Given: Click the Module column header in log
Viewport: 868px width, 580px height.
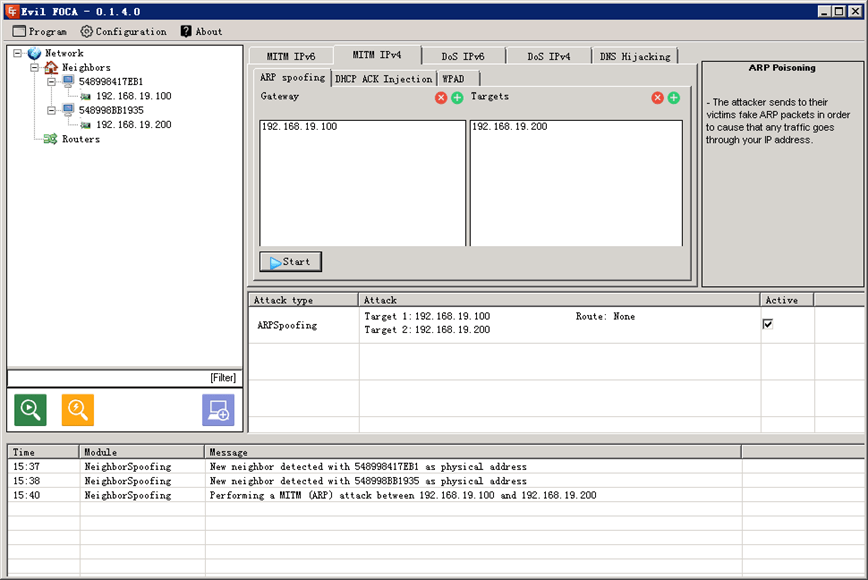Looking at the screenshot, I should pos(142,452).
